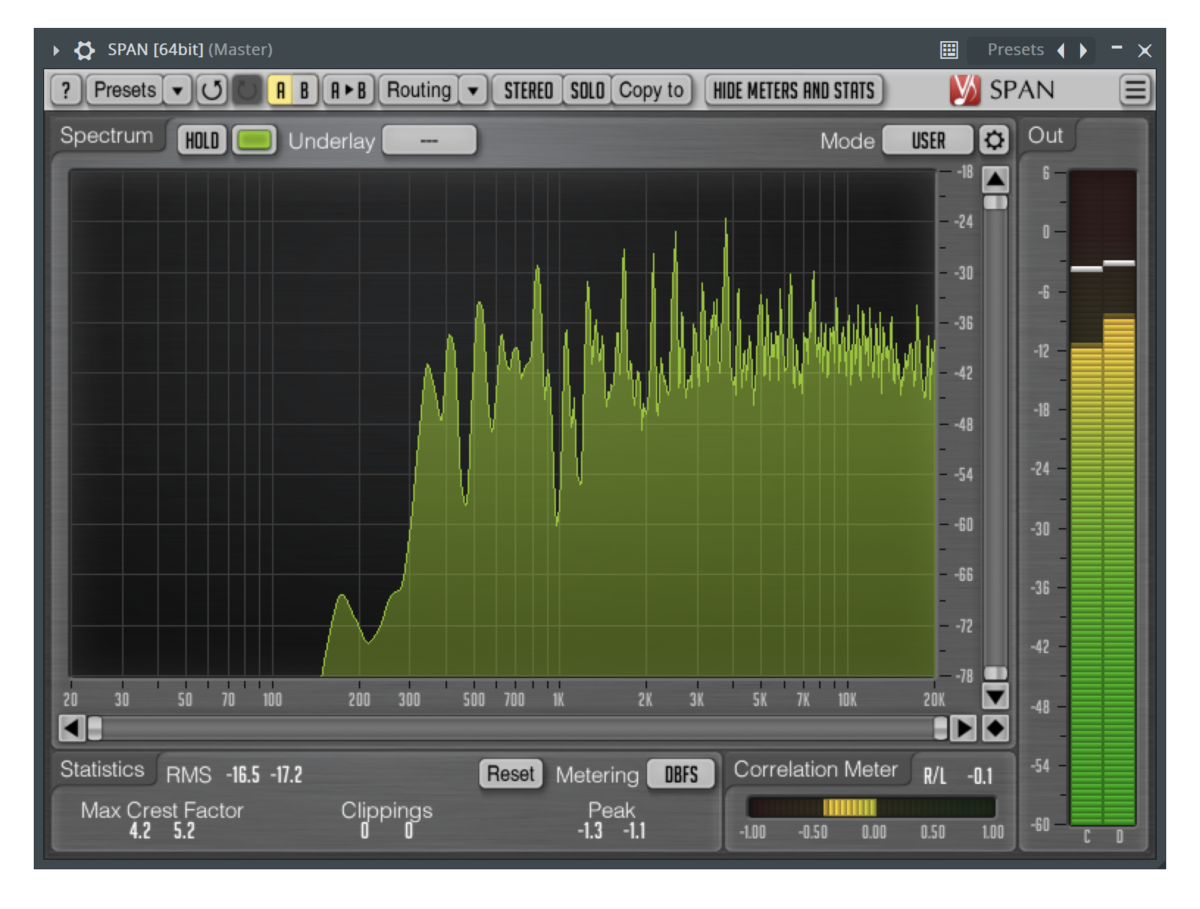Open the help question mark button
Screen dimensions: 1200x909
click(x=66, y=90)
